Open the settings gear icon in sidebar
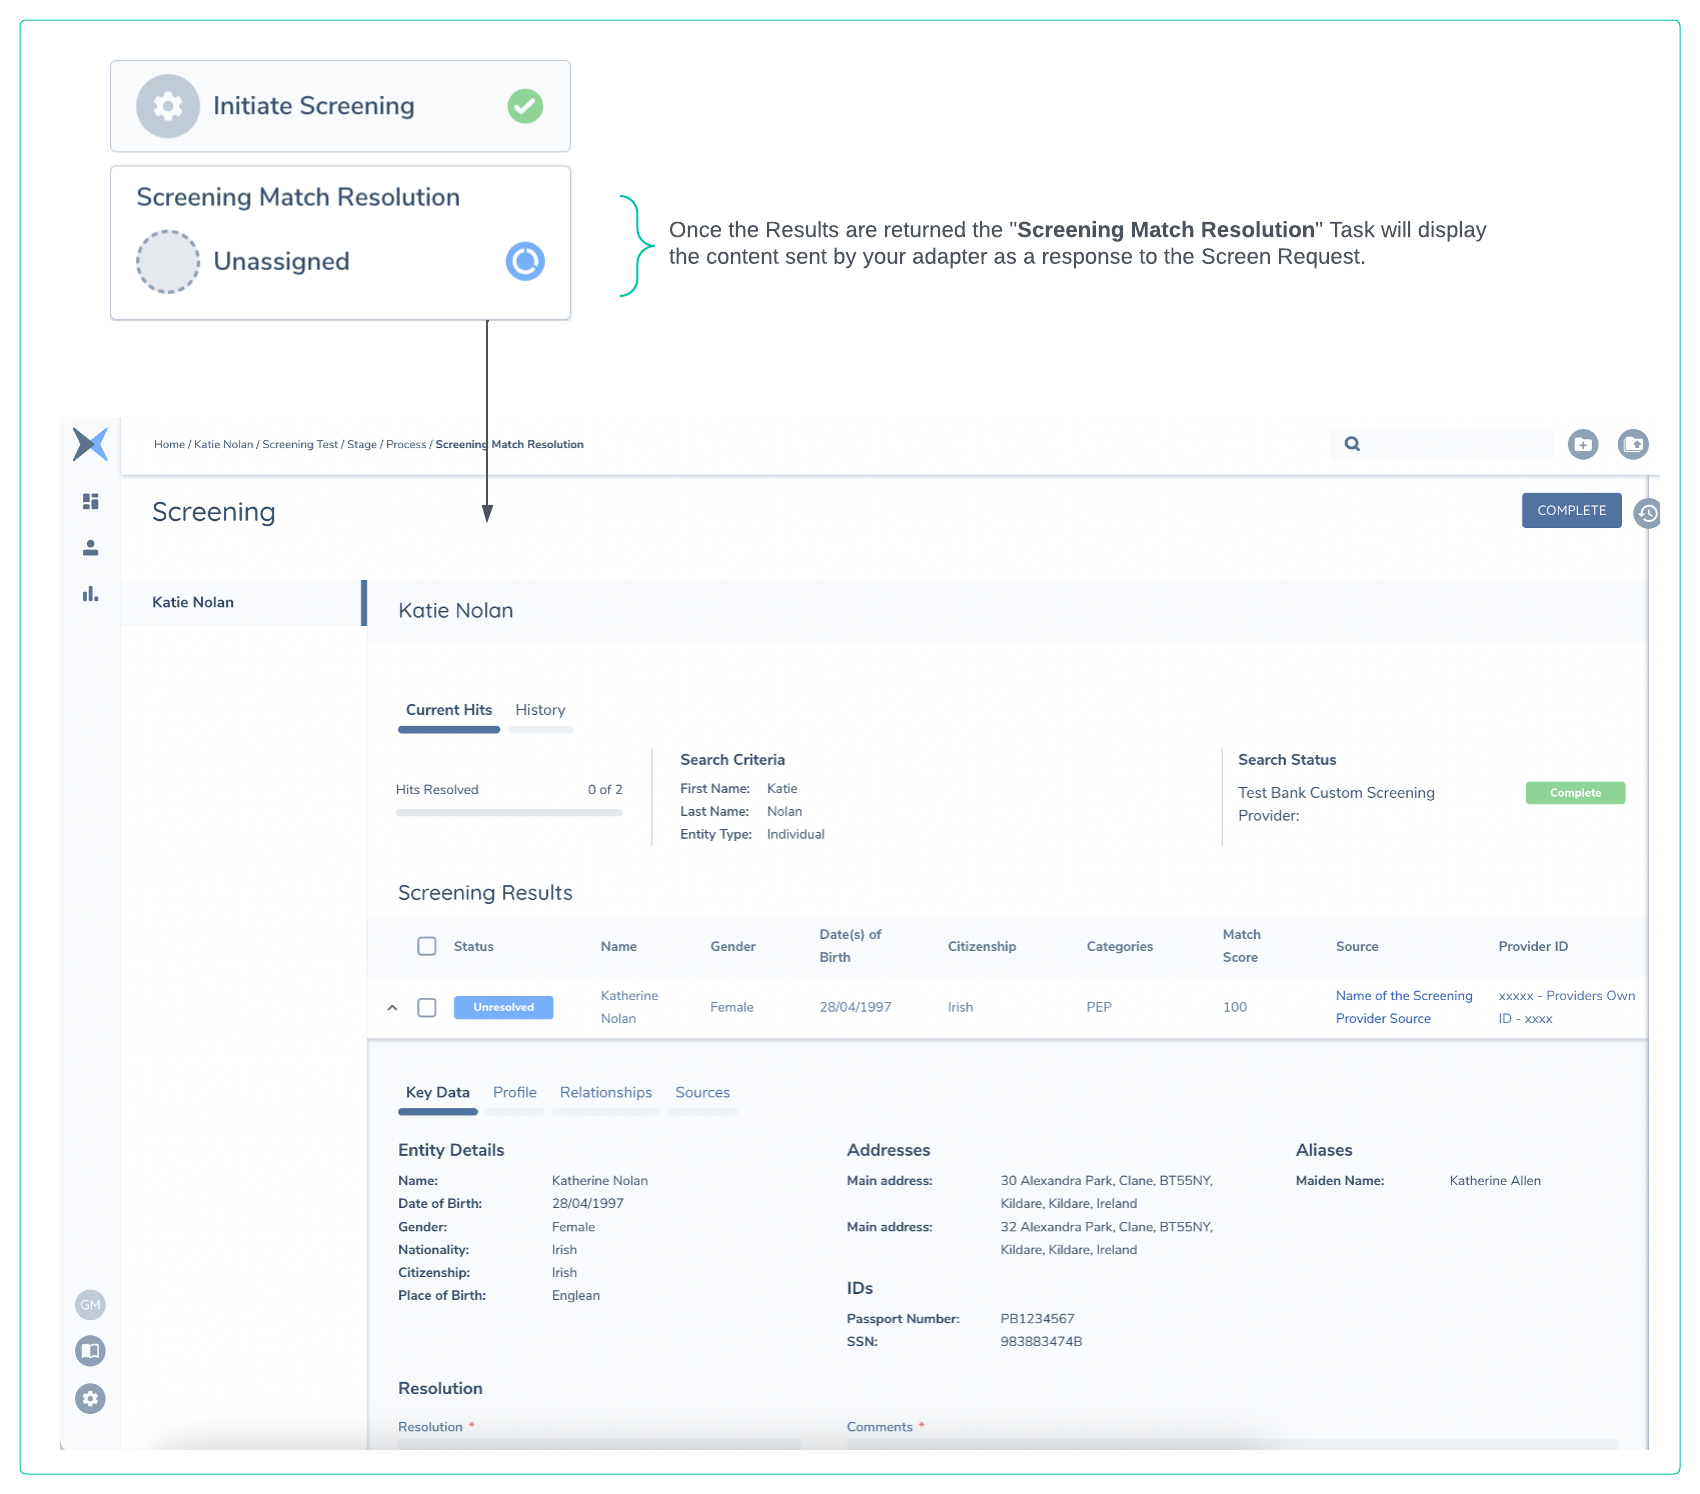The width and height of the screenshot is (1700, 1494). point(90,1398)
